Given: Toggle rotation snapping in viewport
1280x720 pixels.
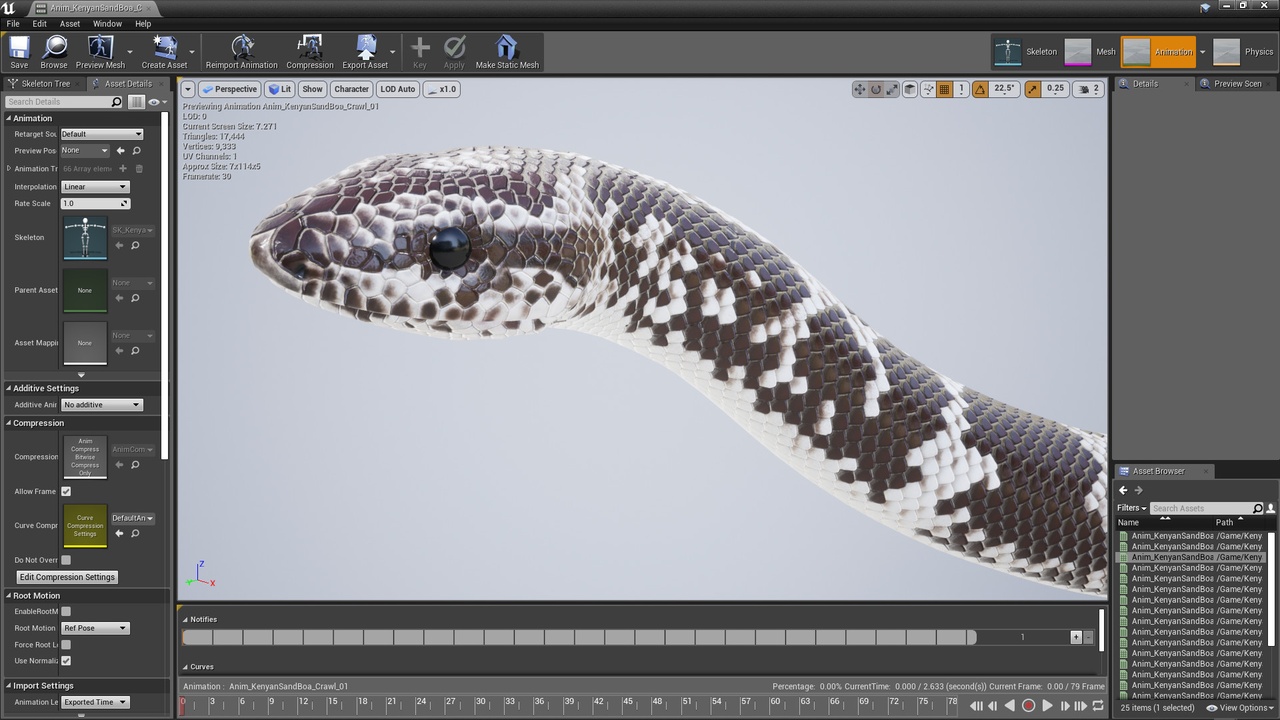Looking at the screenshot, I should point(980,89).
